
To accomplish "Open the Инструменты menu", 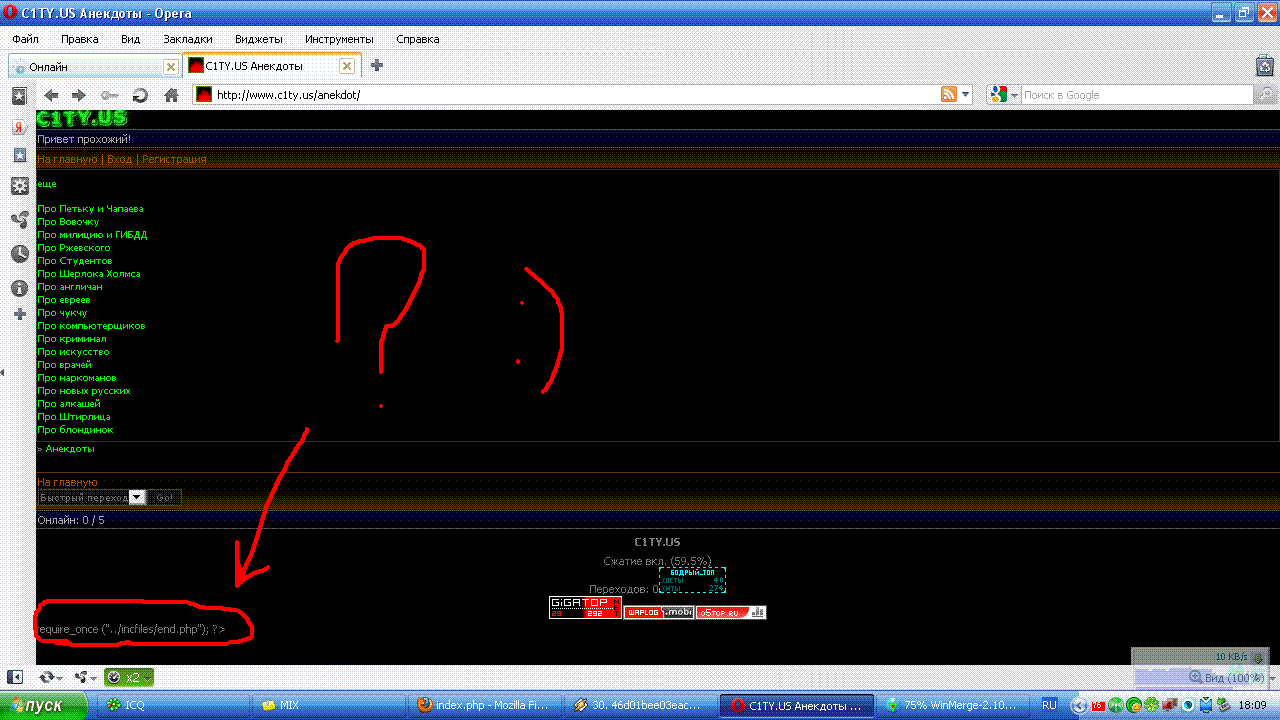I will (339, 39).
